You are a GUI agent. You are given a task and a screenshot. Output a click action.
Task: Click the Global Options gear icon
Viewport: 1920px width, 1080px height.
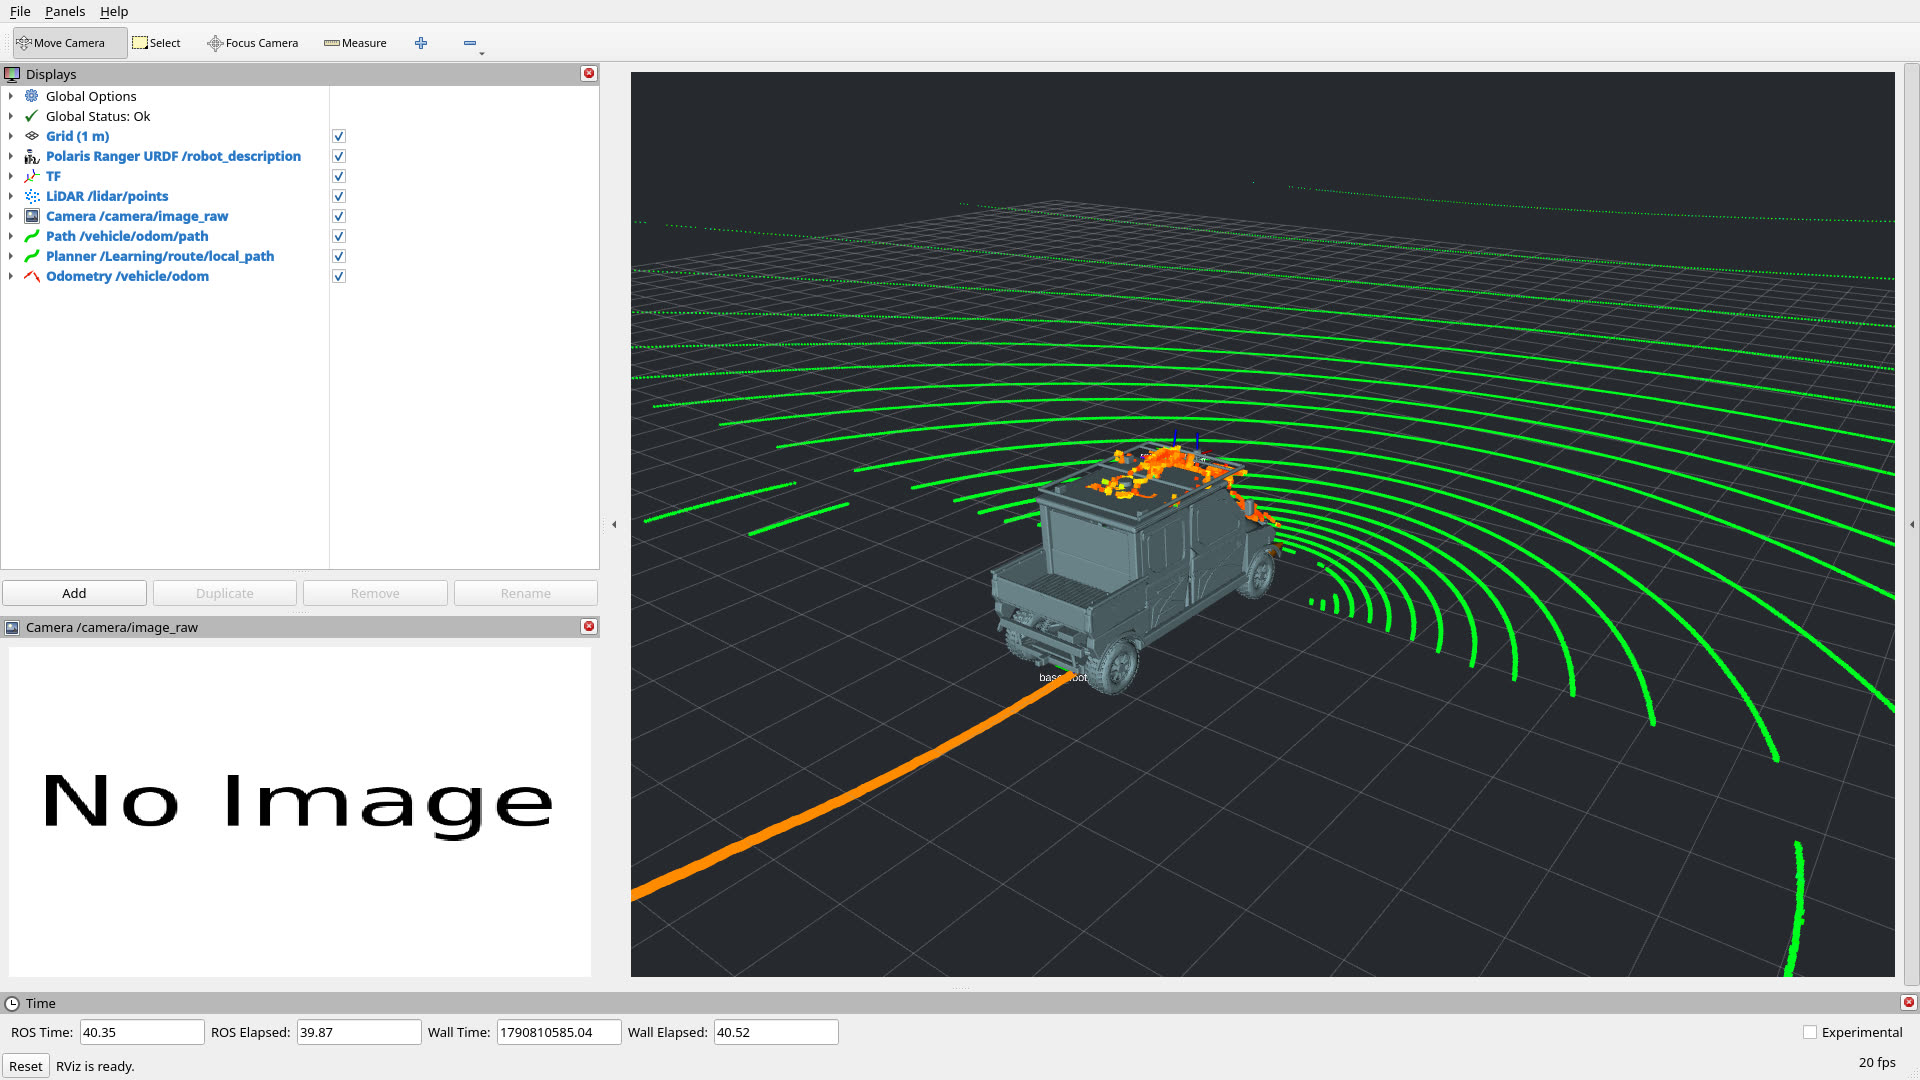point(32,96)
